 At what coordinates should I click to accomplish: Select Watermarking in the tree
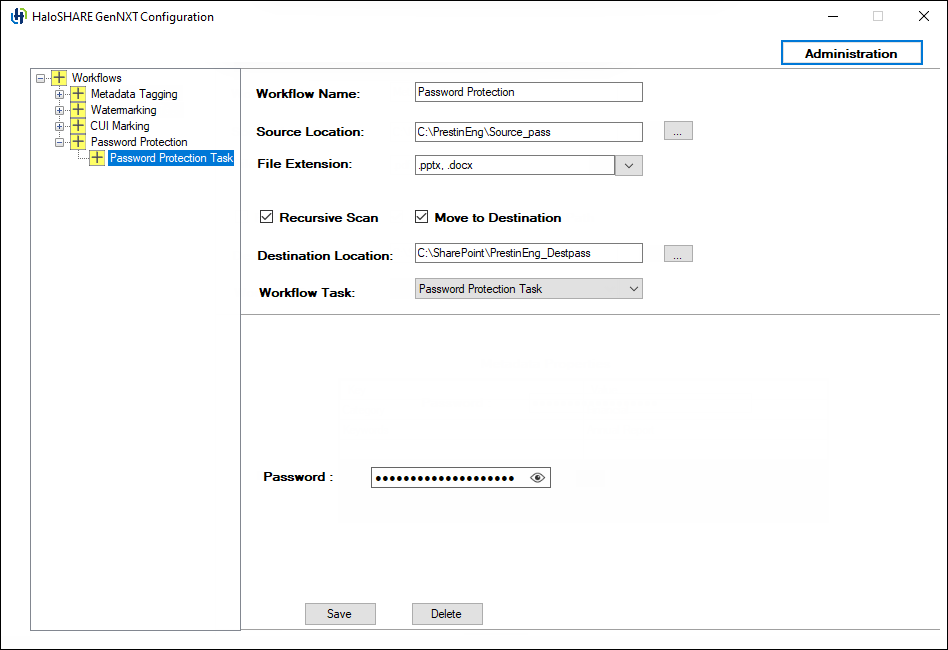pyautogui.click(x=123, y=109)
